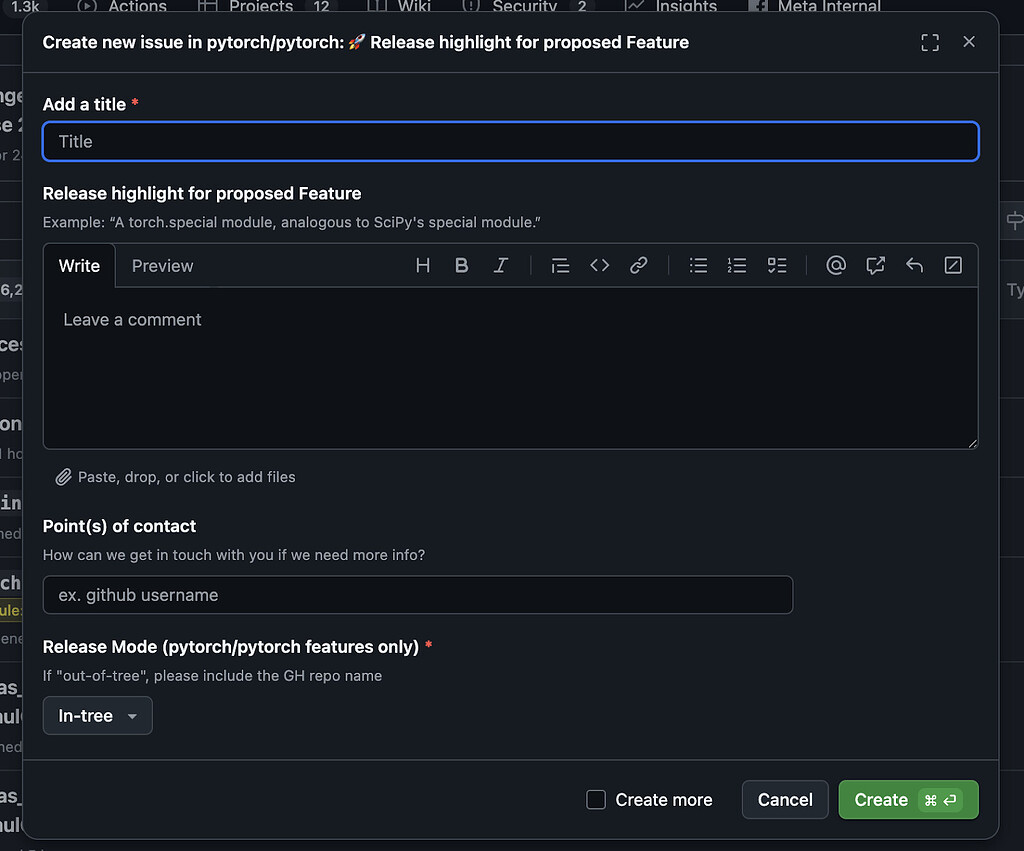Screen dimensions: 1024x851
Task: Insert a quote block
Action: point(560,265)
